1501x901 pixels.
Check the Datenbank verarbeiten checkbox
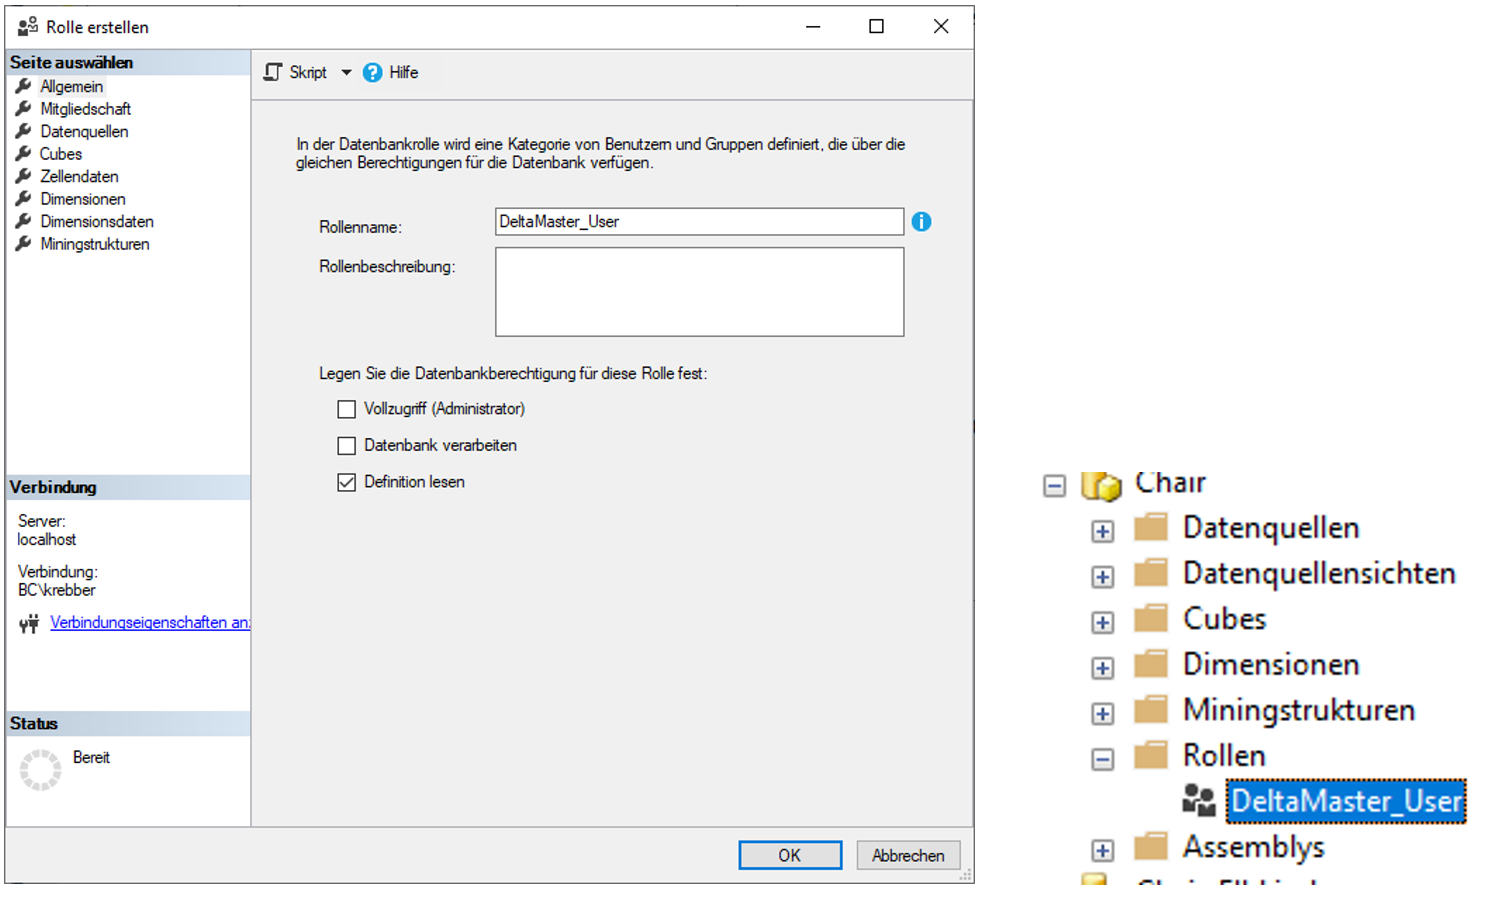pyautogui.click(x=347, y=446)
